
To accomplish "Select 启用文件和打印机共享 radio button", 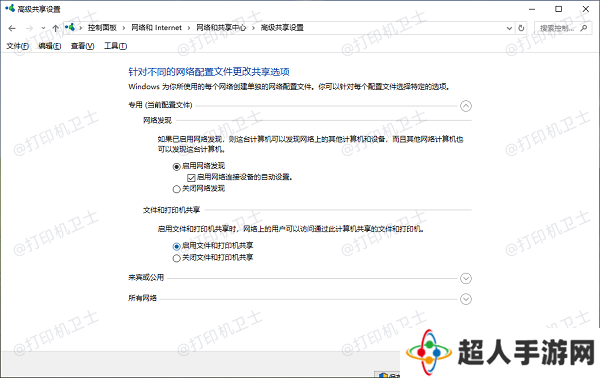I will (176, 246).
